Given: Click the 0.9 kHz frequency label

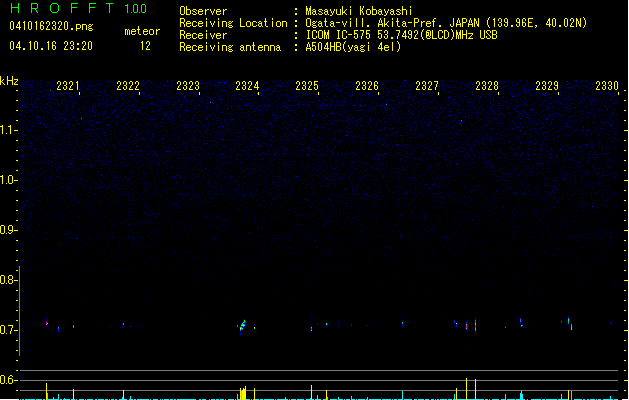Looking at the screenshot, I should coord(8,230).
